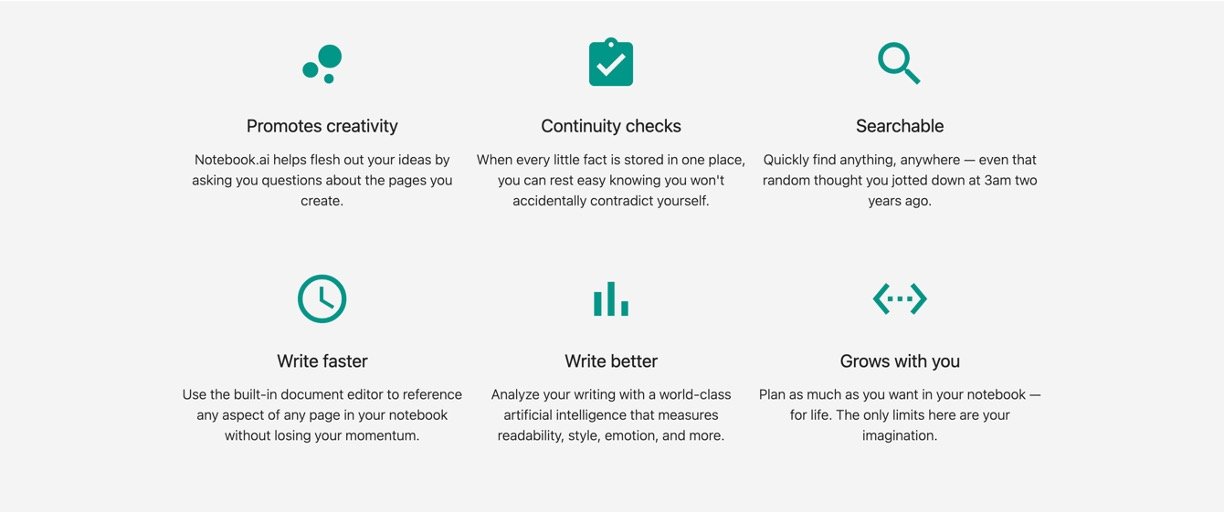Click the clipboard checkmark icon
The height and width of the screenshot is (512, 1224).
tap(611, 63)
